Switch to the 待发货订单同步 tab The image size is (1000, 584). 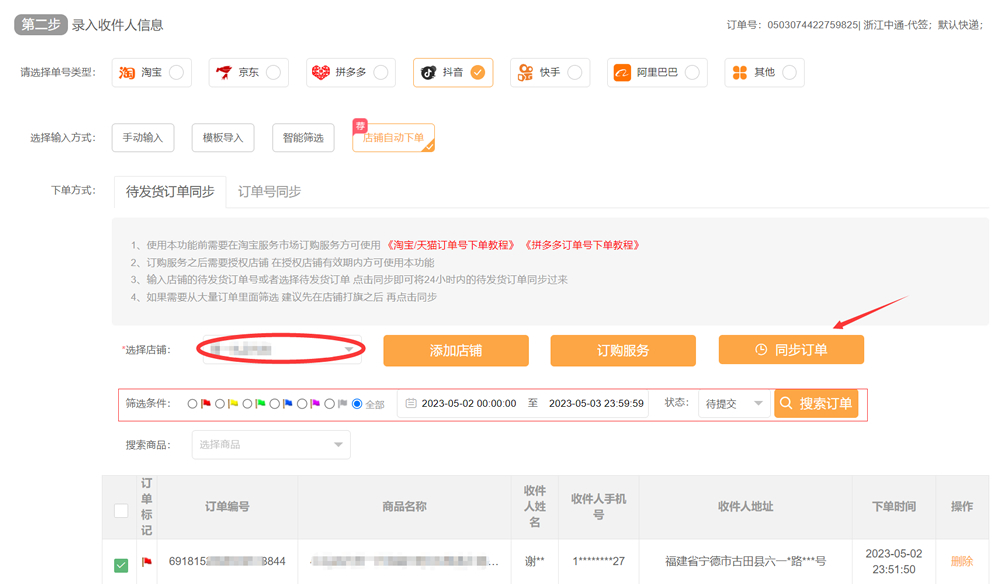pos(170,191)
